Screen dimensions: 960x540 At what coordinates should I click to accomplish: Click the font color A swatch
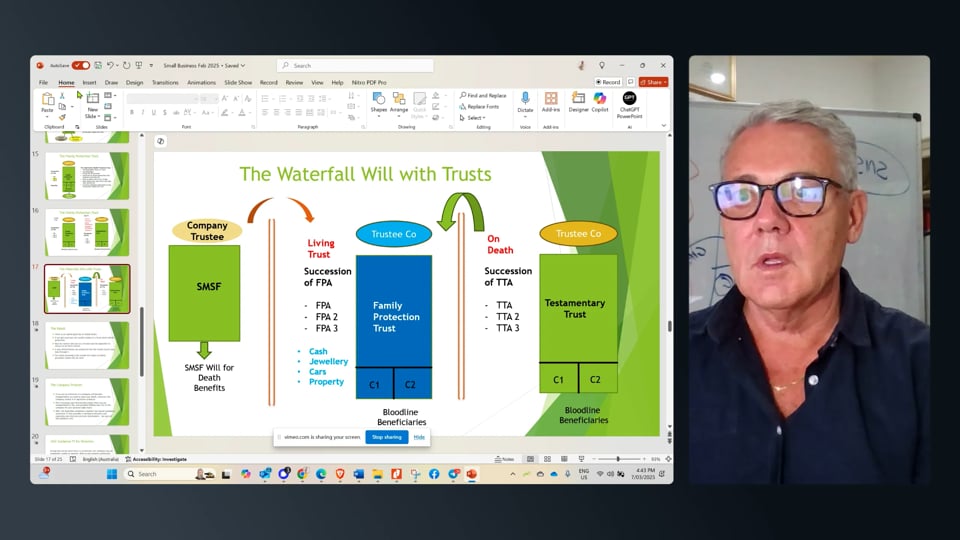click(242, 113)
